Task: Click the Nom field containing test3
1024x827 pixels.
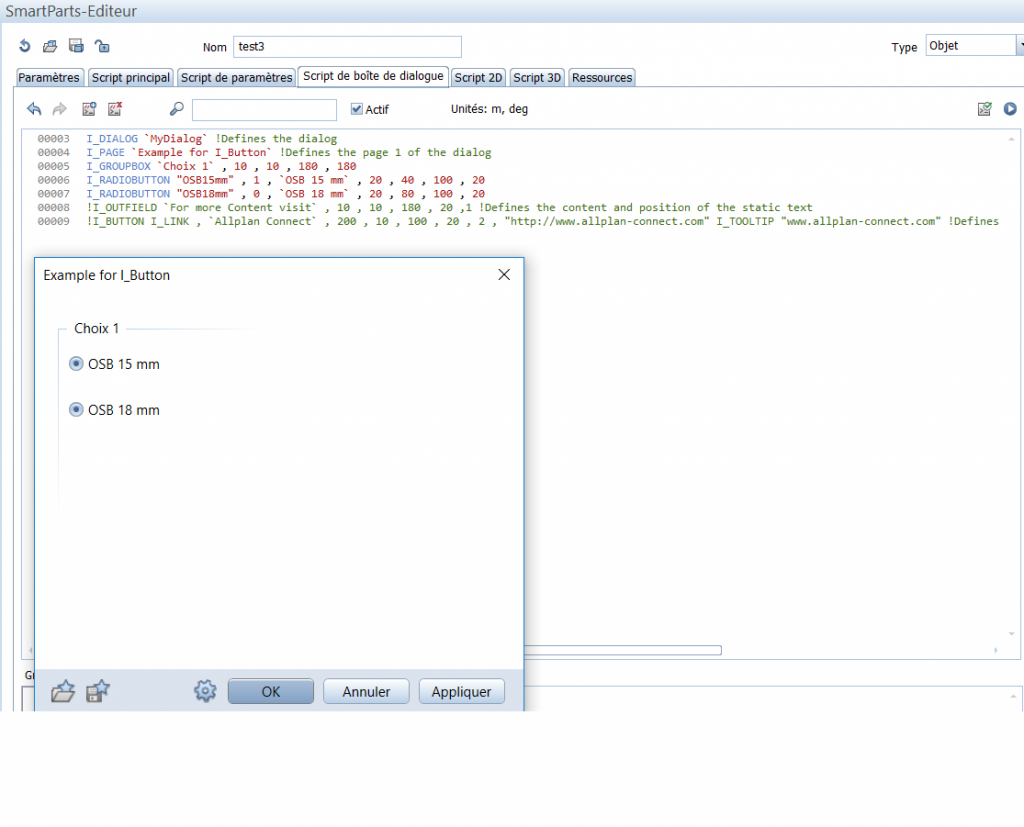Action: [347, 46]
